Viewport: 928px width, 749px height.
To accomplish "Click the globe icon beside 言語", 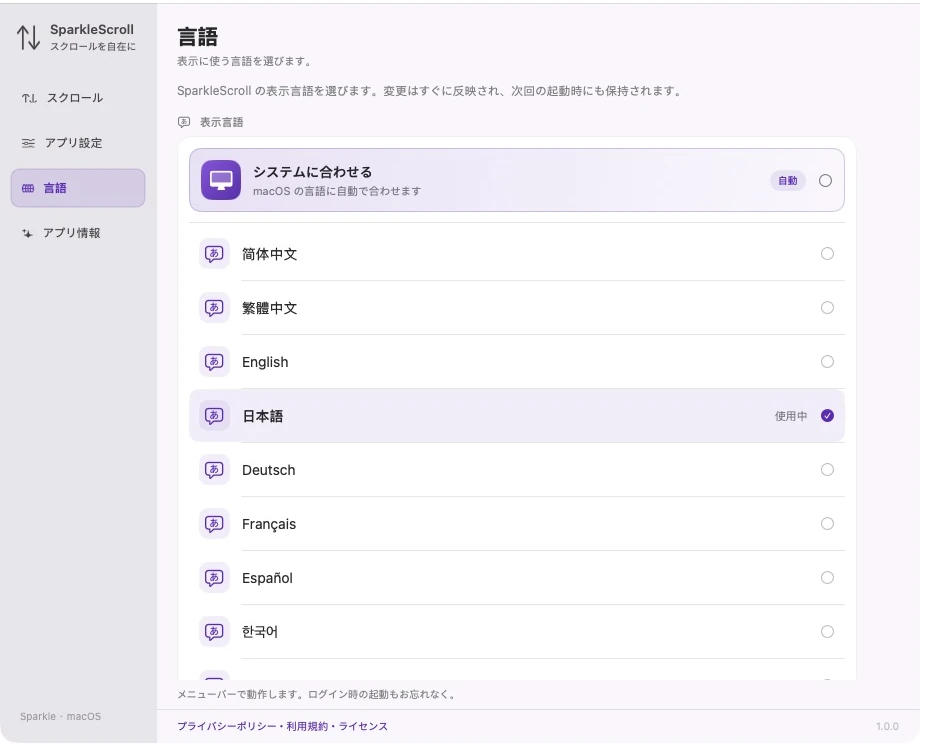I will click(28, 188).
